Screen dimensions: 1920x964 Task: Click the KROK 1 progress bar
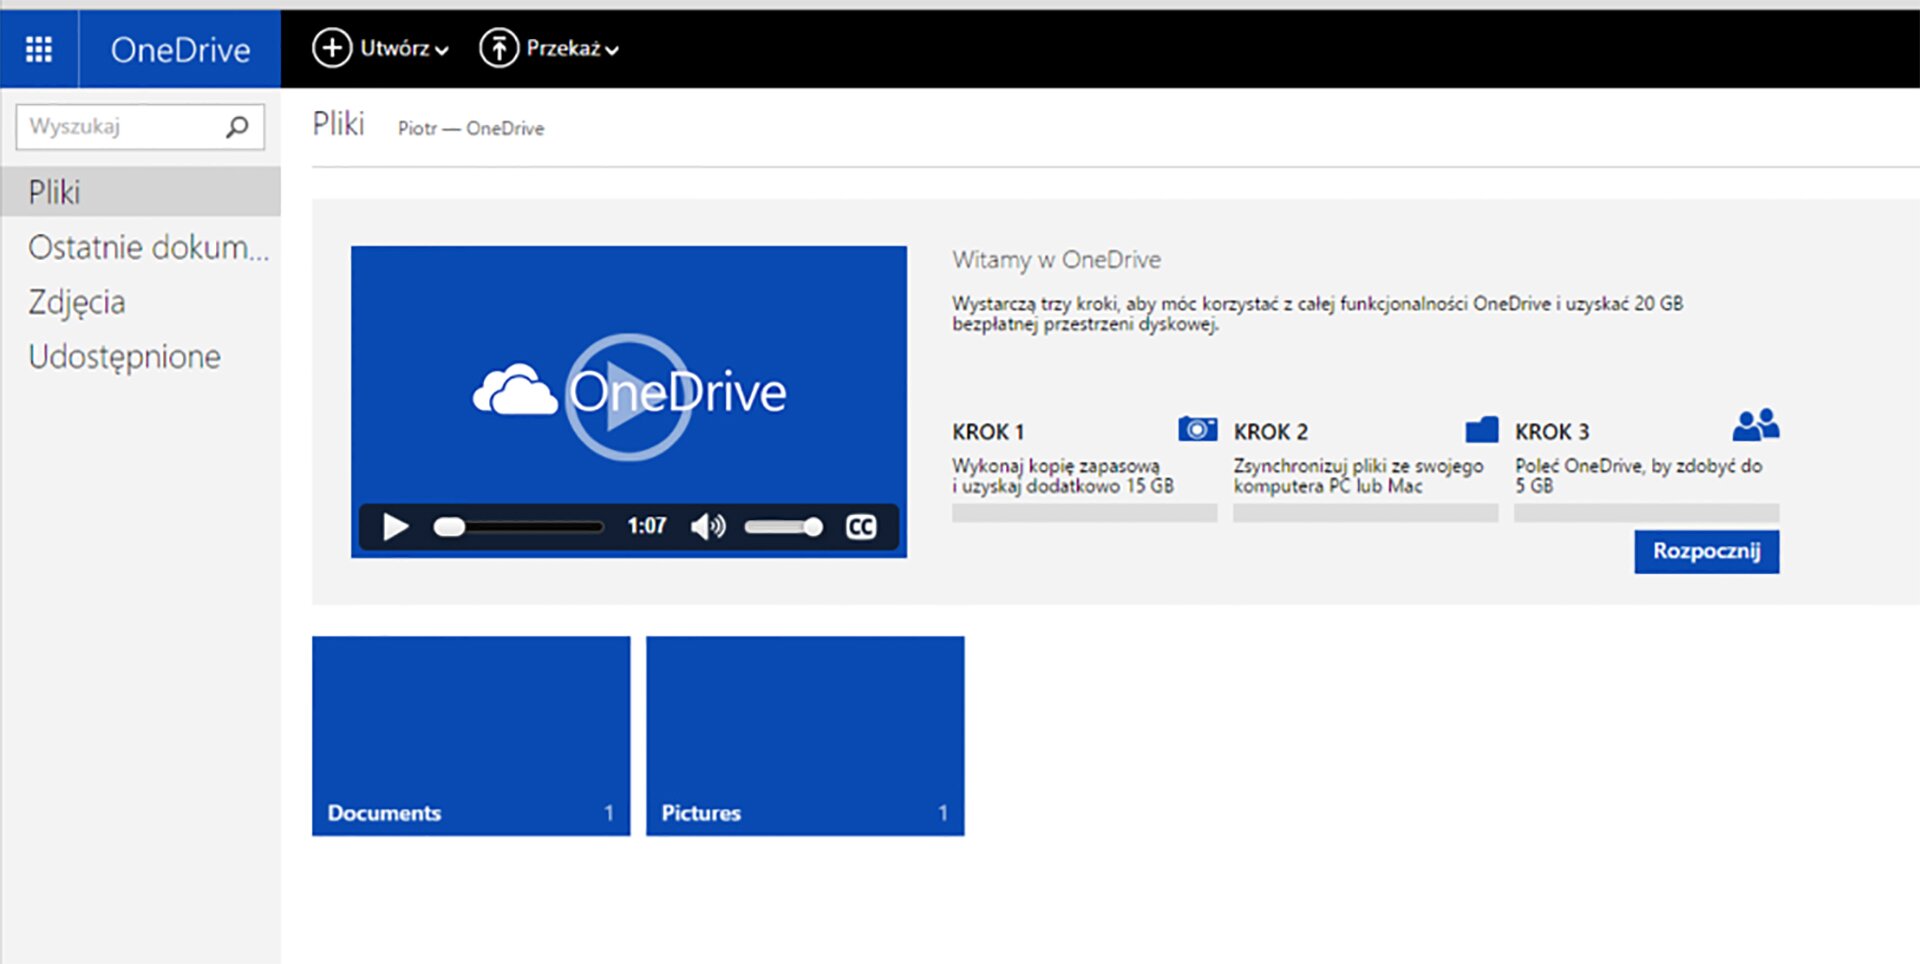1085,513
